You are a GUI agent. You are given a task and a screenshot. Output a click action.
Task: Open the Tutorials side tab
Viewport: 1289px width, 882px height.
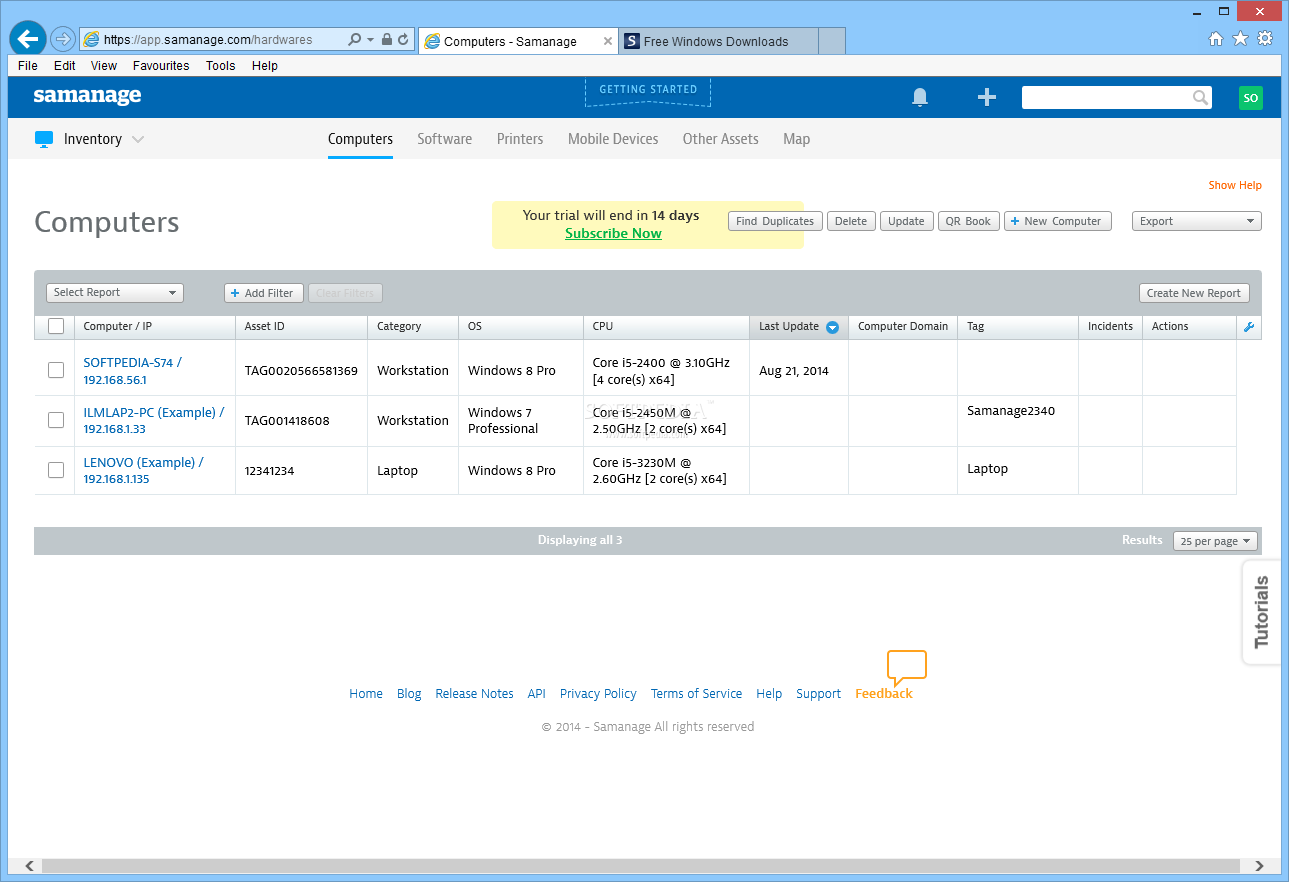1262,612
